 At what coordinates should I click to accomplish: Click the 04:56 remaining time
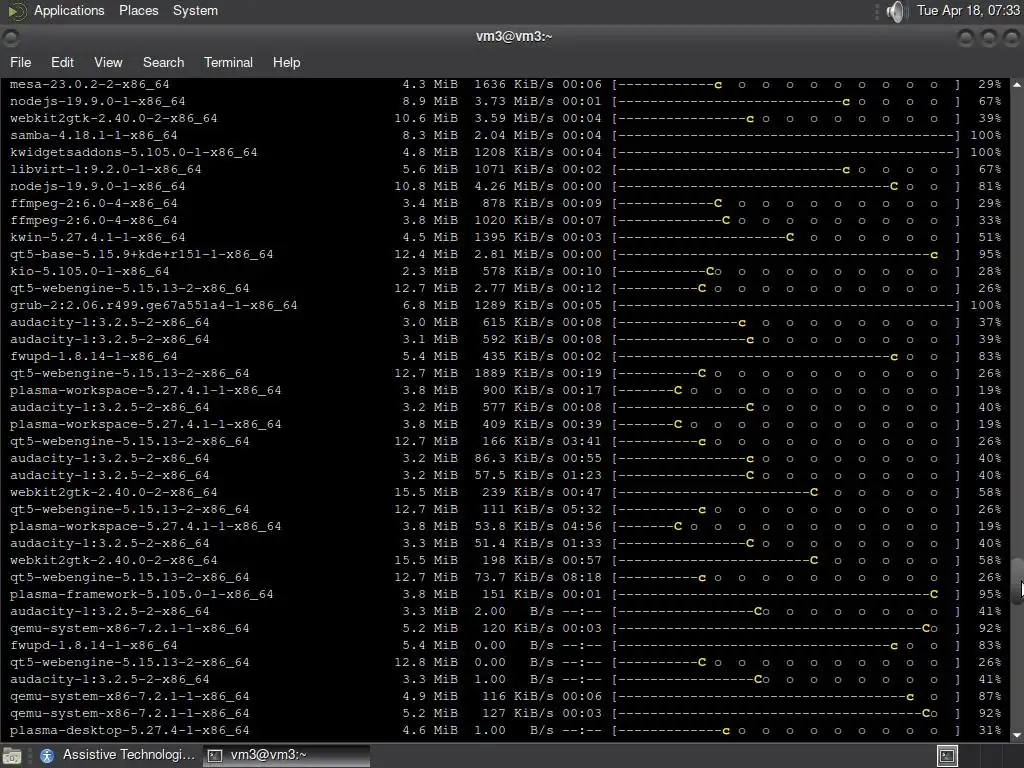(582, 526)
